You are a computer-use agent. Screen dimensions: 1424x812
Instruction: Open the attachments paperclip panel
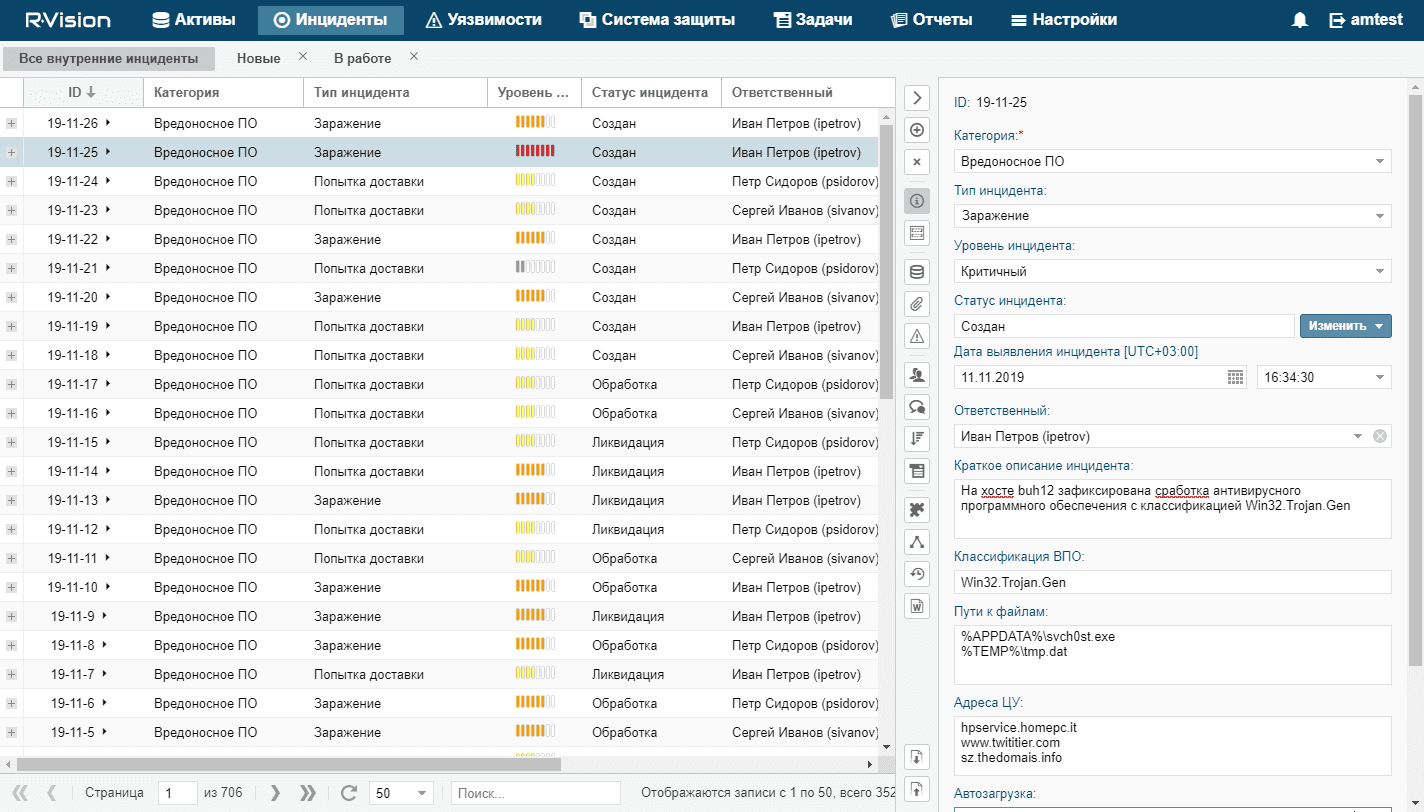tap(917, 303)
